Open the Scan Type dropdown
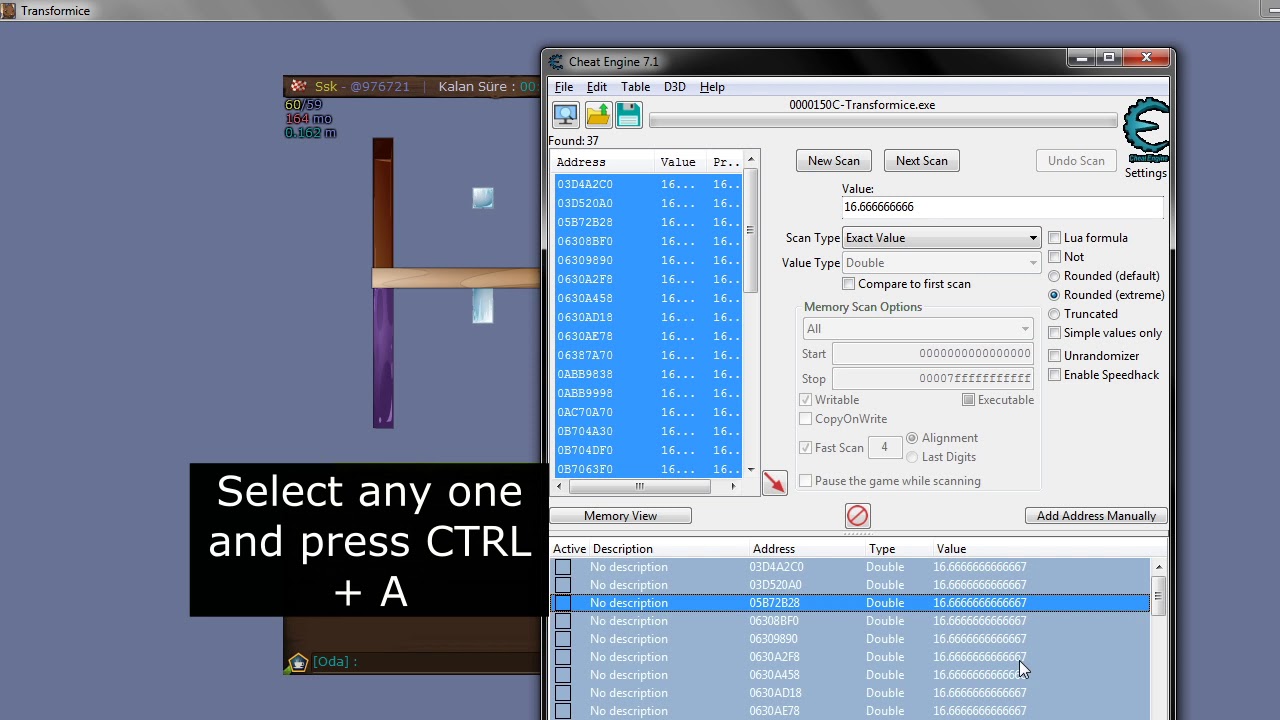1280x720 pixels. click(x=941, y=238)
